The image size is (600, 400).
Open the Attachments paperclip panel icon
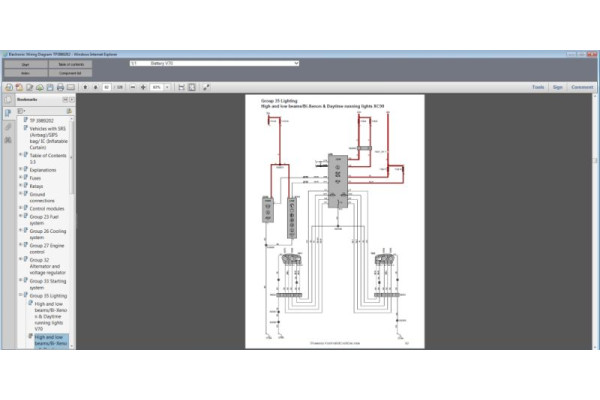pos(9,127)
